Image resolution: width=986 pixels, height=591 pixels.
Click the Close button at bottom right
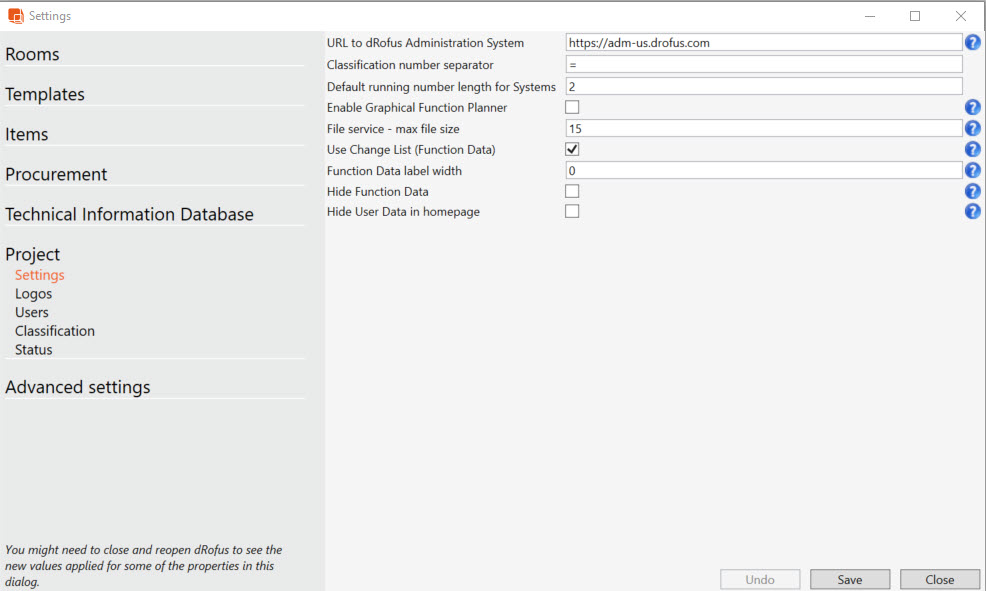tap(939, 580)
